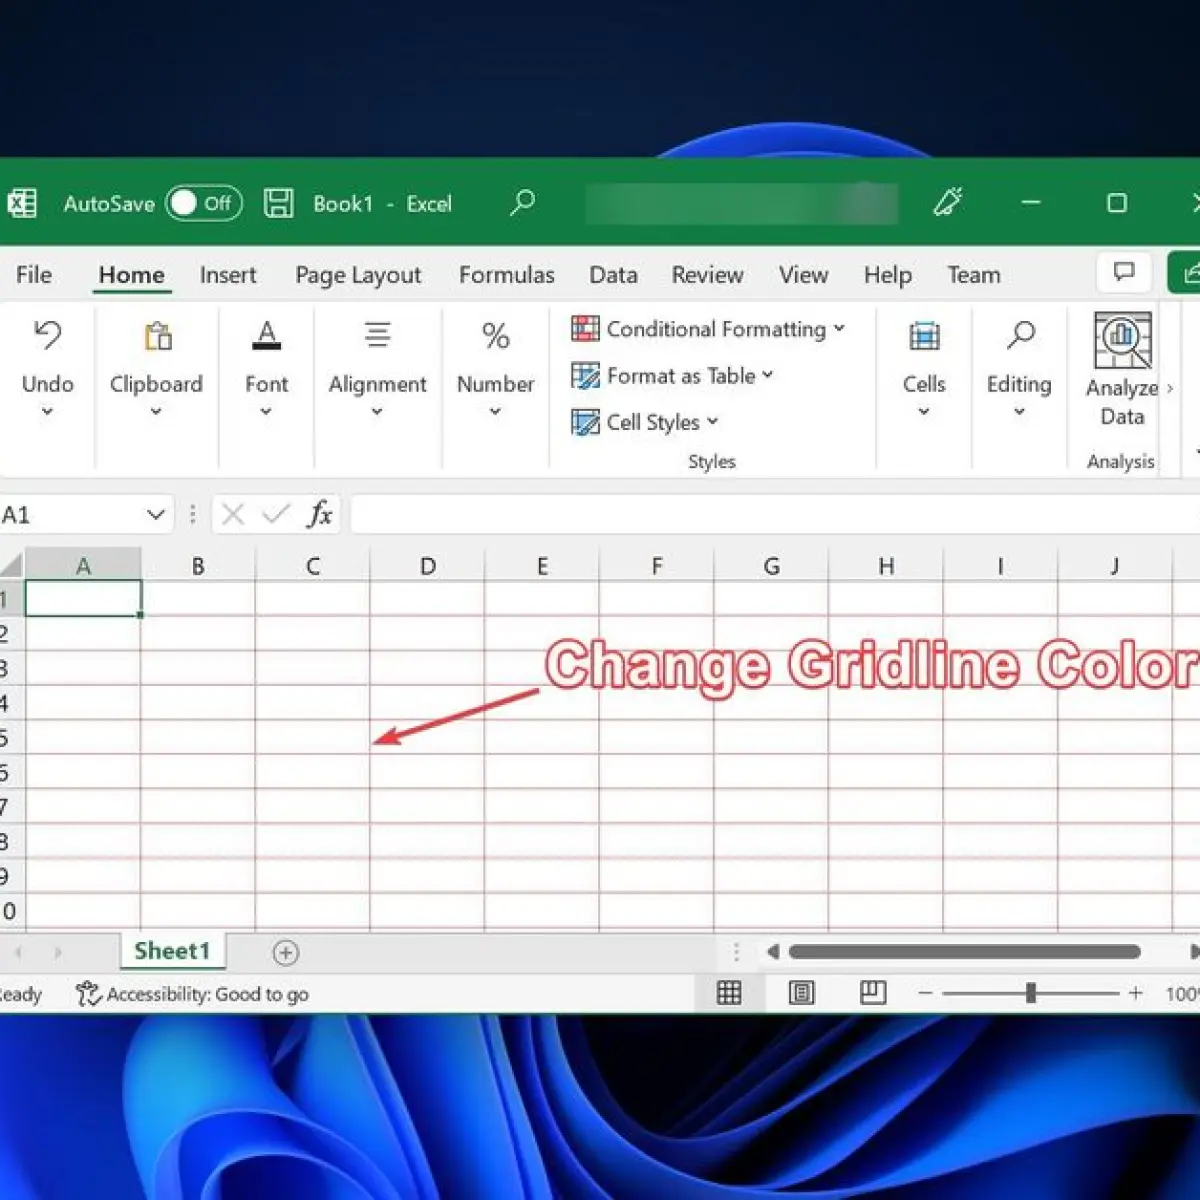
Task: Click the Editing magnifier icon
Action: (1020, 335)
